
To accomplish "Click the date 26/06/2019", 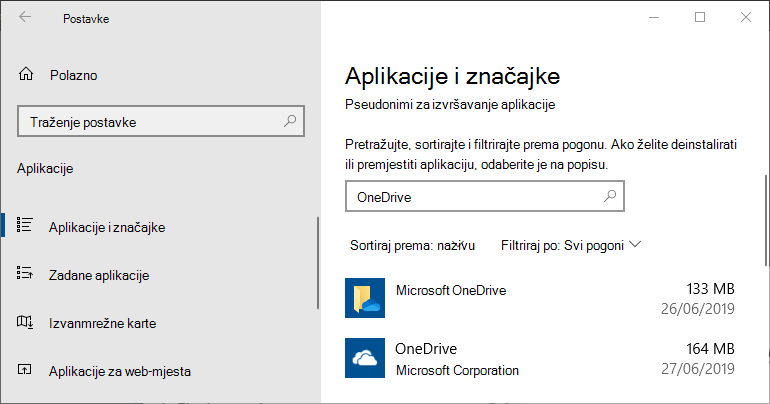I will 697,309.
